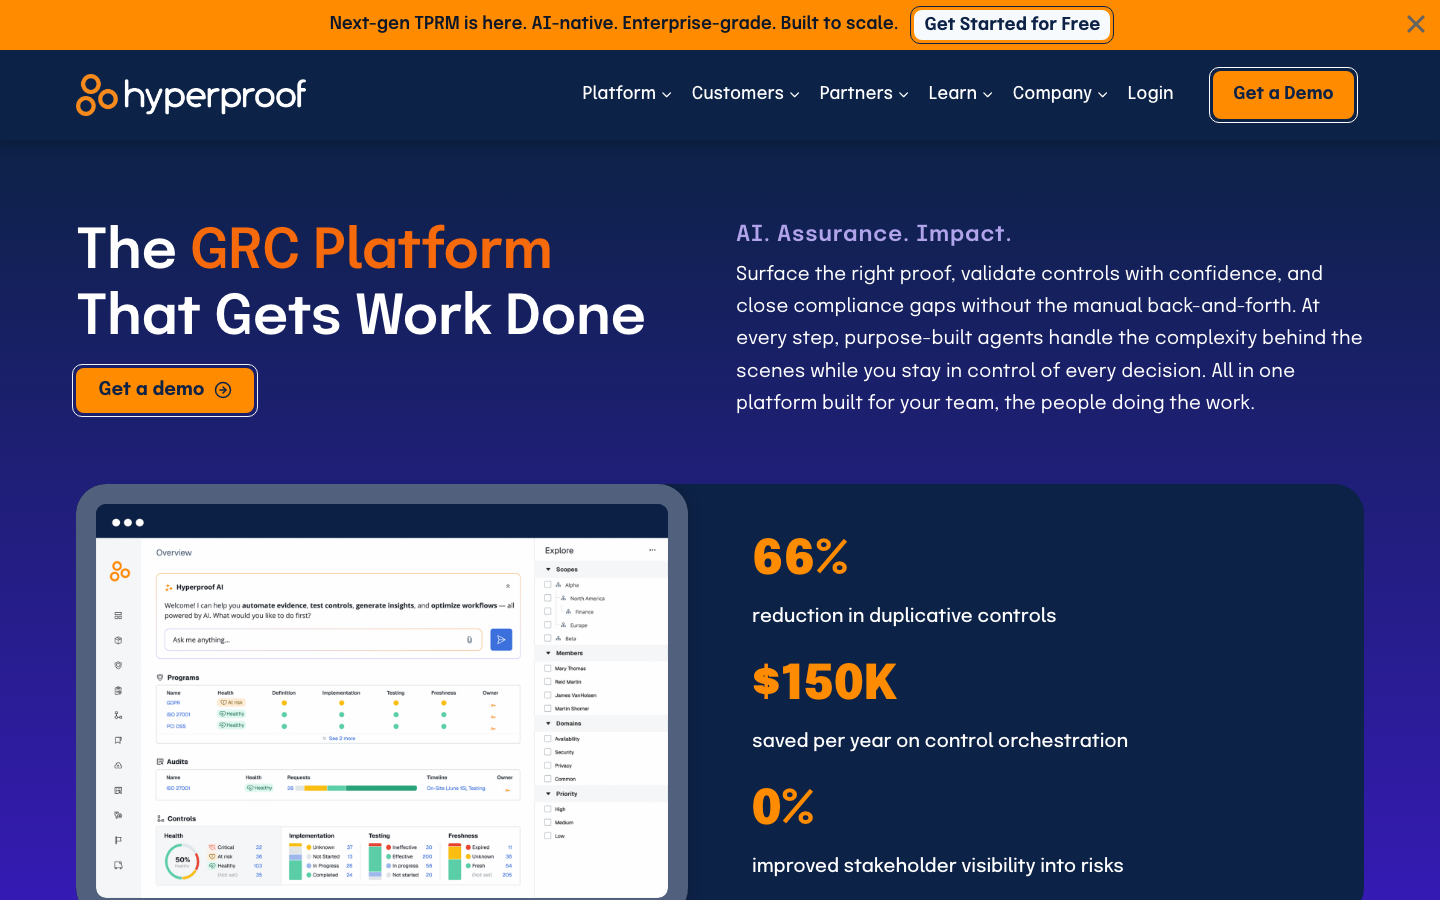
Task: Click the shield icon next to Programs heading
Action: 160,677
